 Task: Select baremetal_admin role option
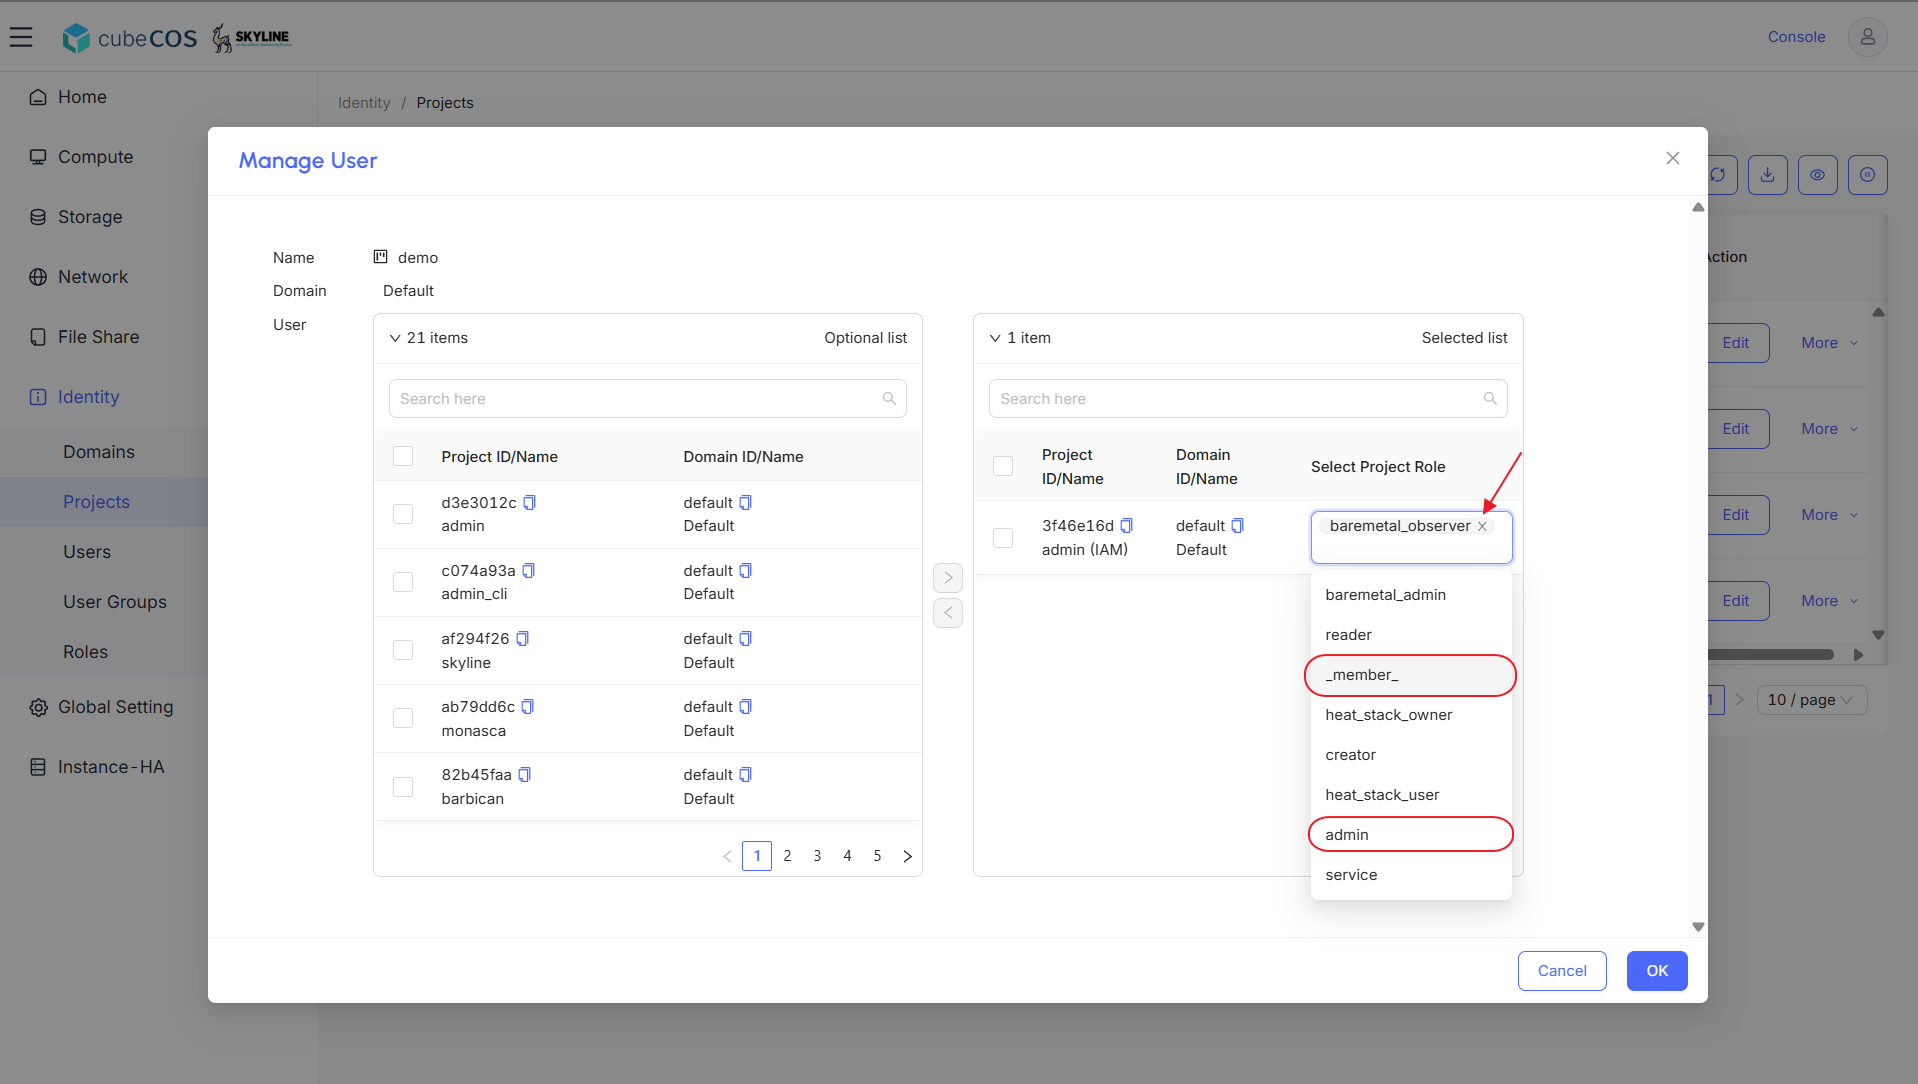coord(1410,595)
